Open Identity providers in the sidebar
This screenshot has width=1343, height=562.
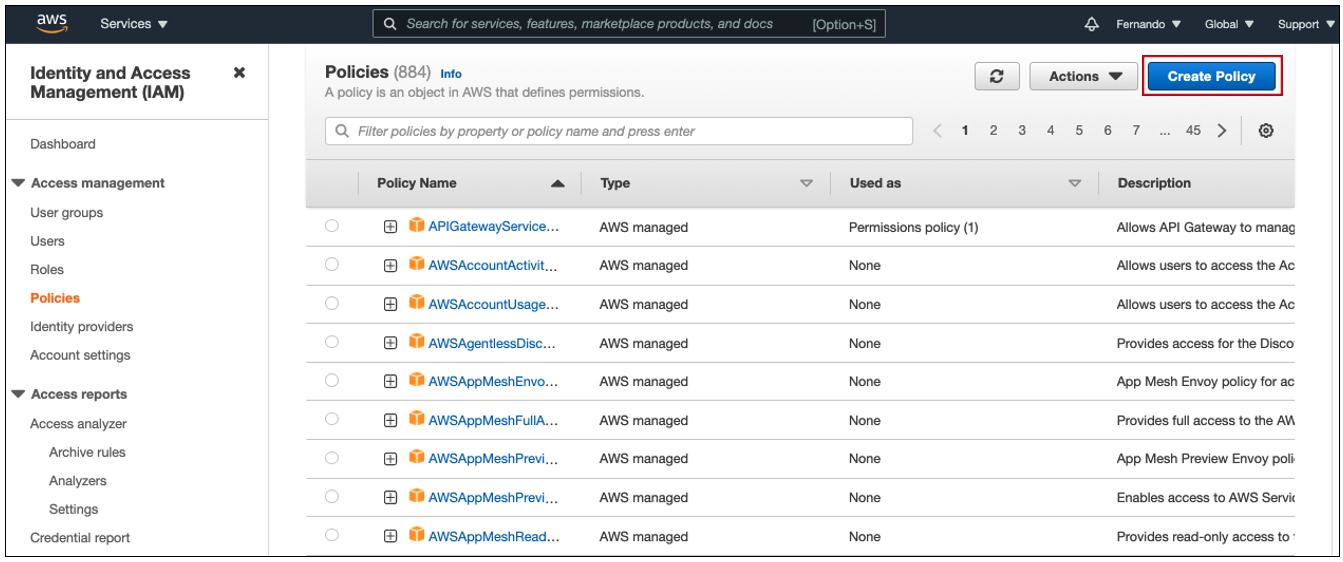click(82, 327)
